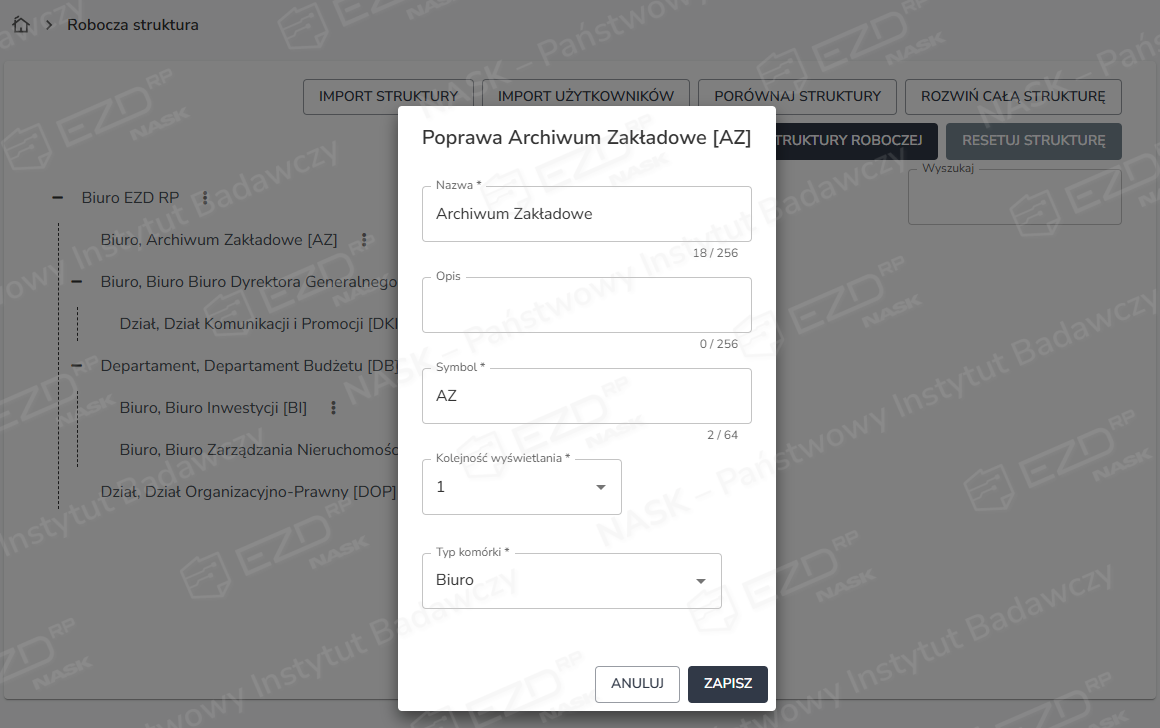Click the home icon in breadcrumb
The width and height of the screenshot is (1160, 728).
coord(21,25)
